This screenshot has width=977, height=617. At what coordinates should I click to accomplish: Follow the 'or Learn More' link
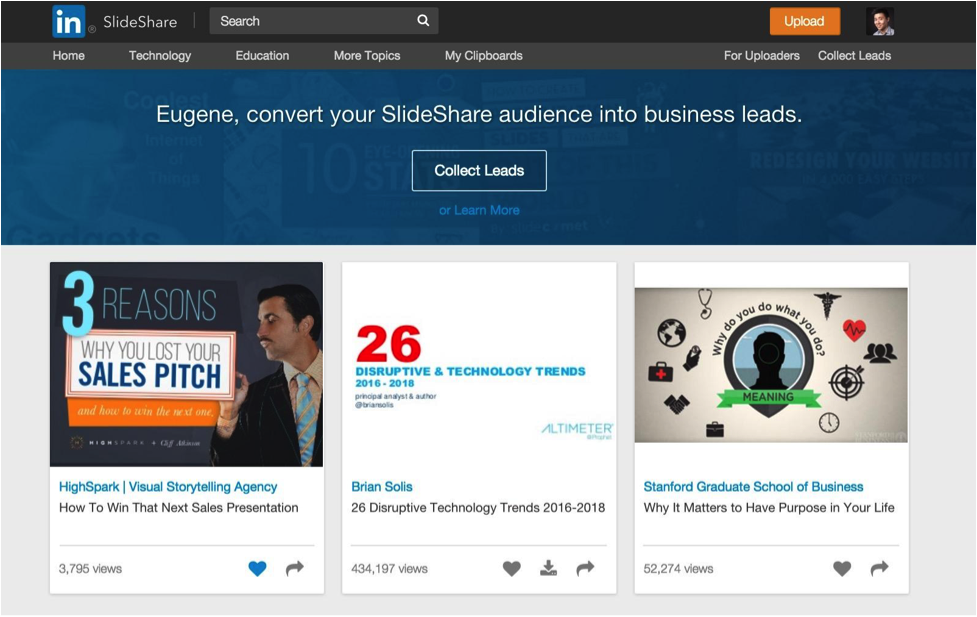pyautogui.click(x=479, y=210)
